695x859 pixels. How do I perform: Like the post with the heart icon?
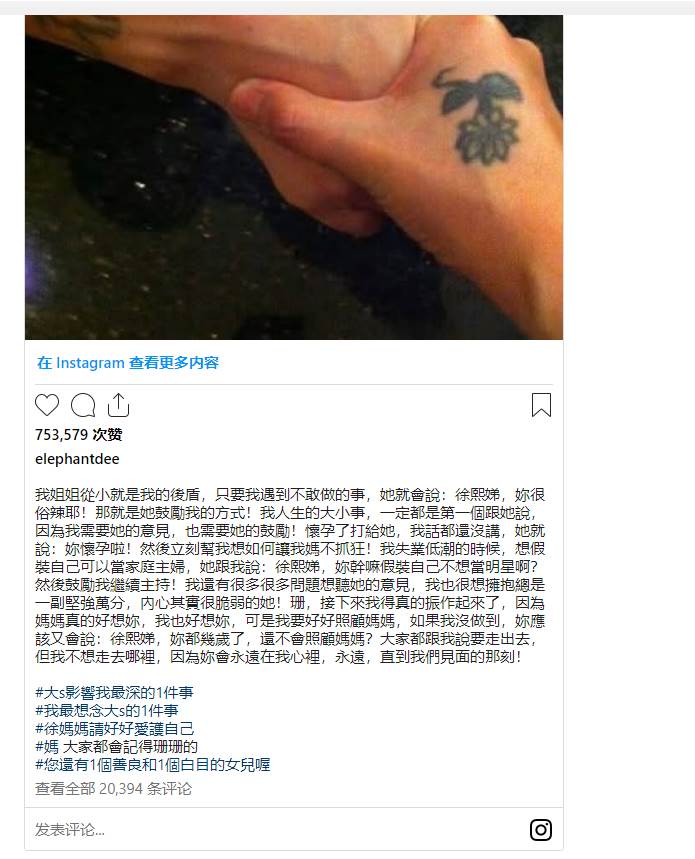click(x=47, y=405)
